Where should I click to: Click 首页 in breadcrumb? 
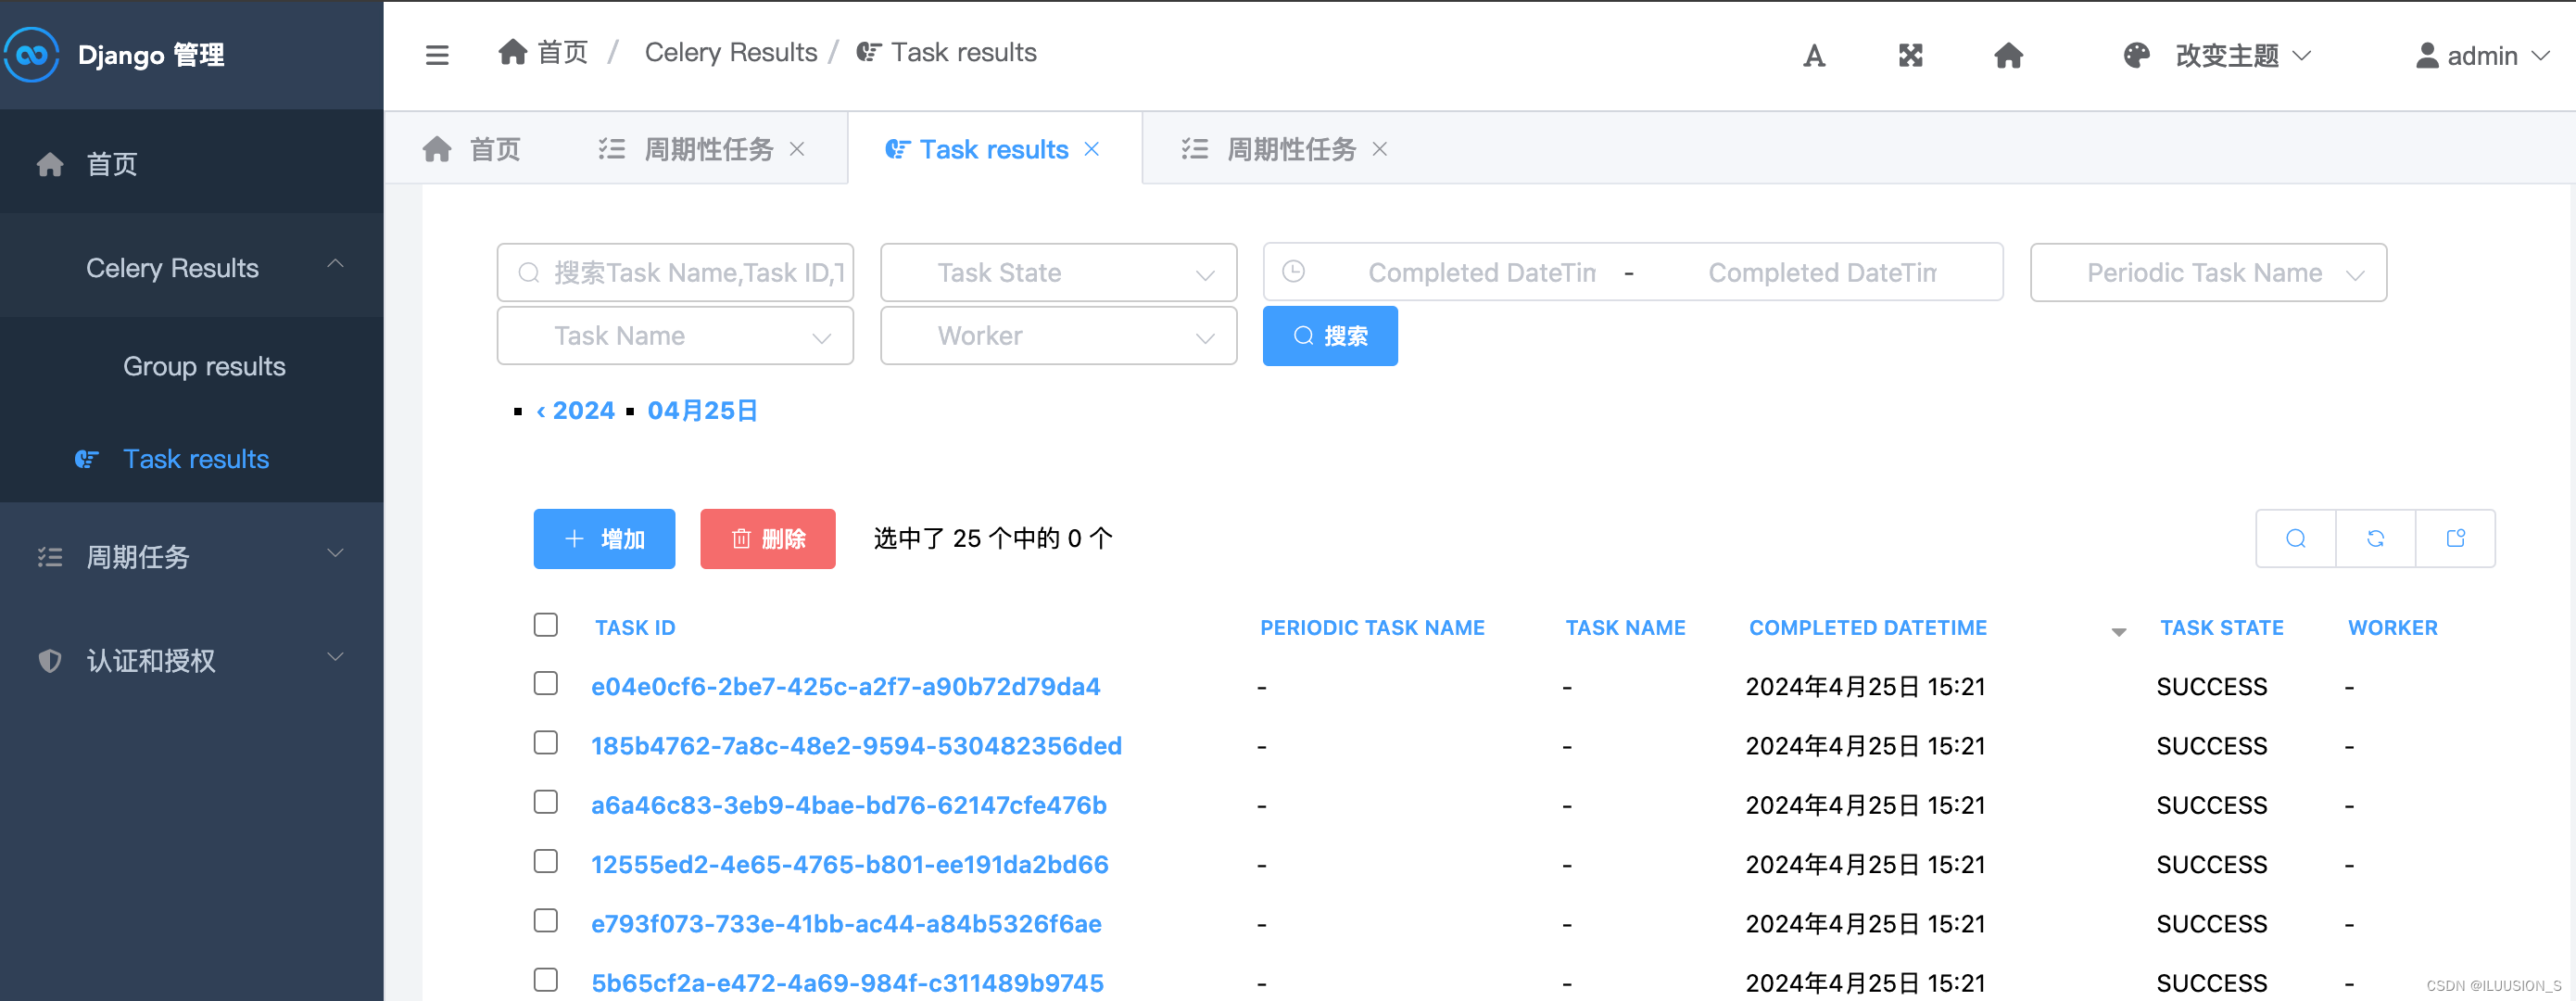point(562,52)
